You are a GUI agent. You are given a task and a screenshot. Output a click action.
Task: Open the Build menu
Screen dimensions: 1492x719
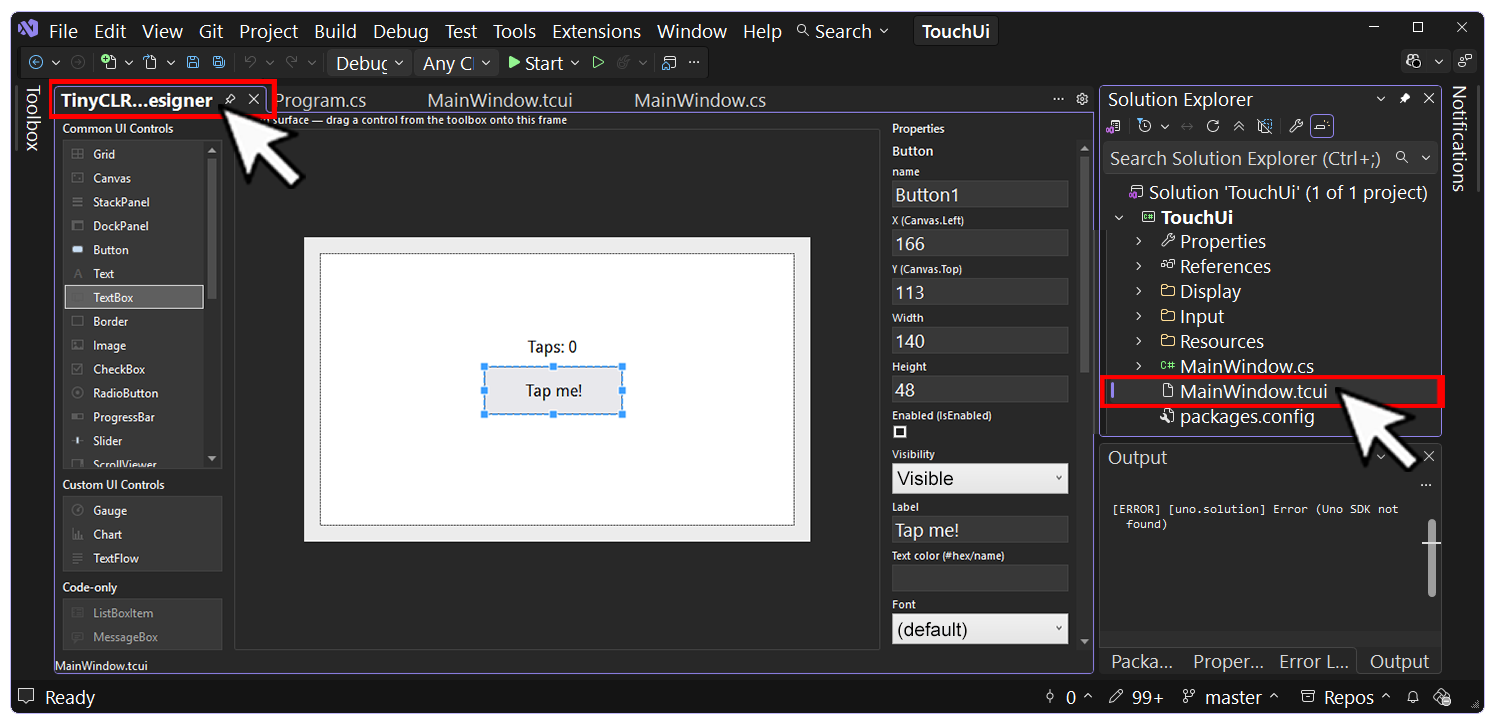pyautogui.click(x=335, y=31)
